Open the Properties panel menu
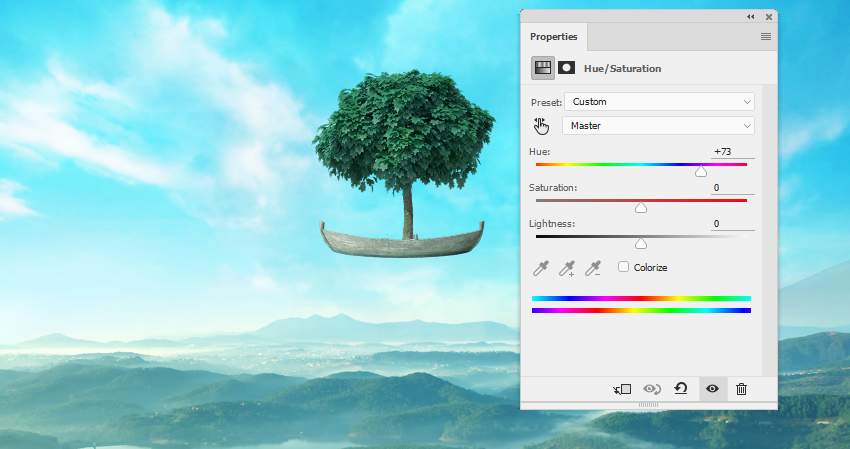The height and width of the screenshot is (449, 850). click(x=765, y=36)
